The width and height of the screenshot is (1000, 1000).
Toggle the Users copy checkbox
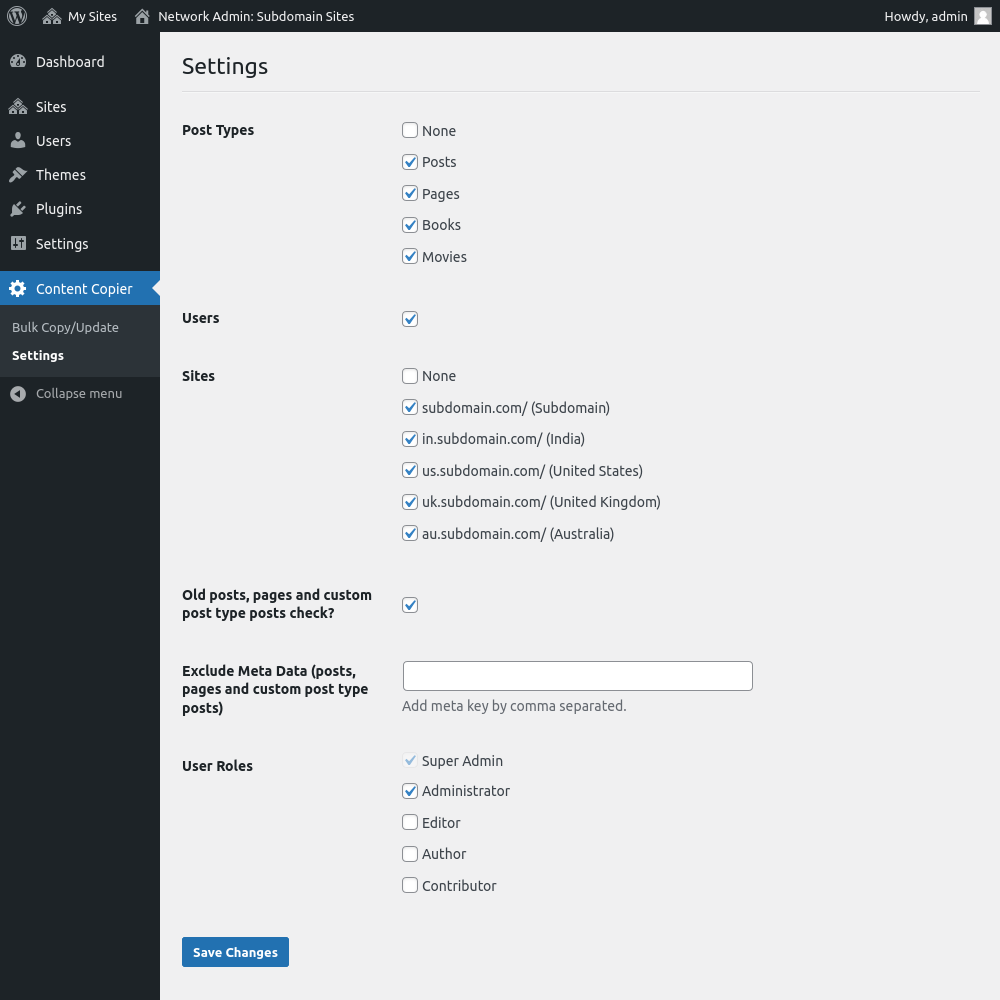(x=410, y=319)
